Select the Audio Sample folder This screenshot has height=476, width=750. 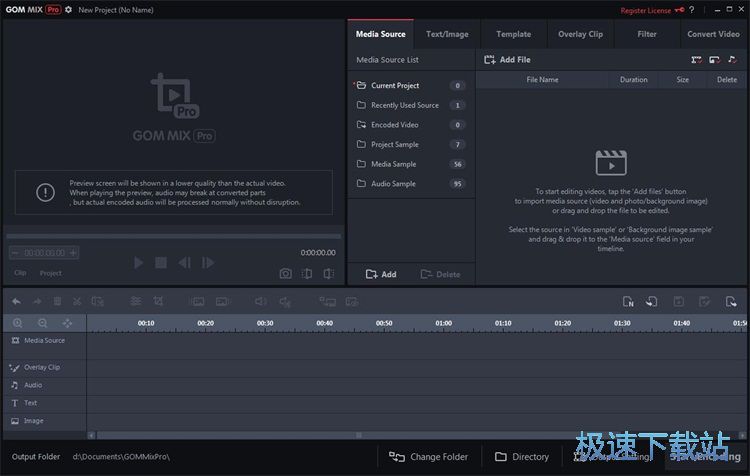pyautogui.click(x=393, y=184)
